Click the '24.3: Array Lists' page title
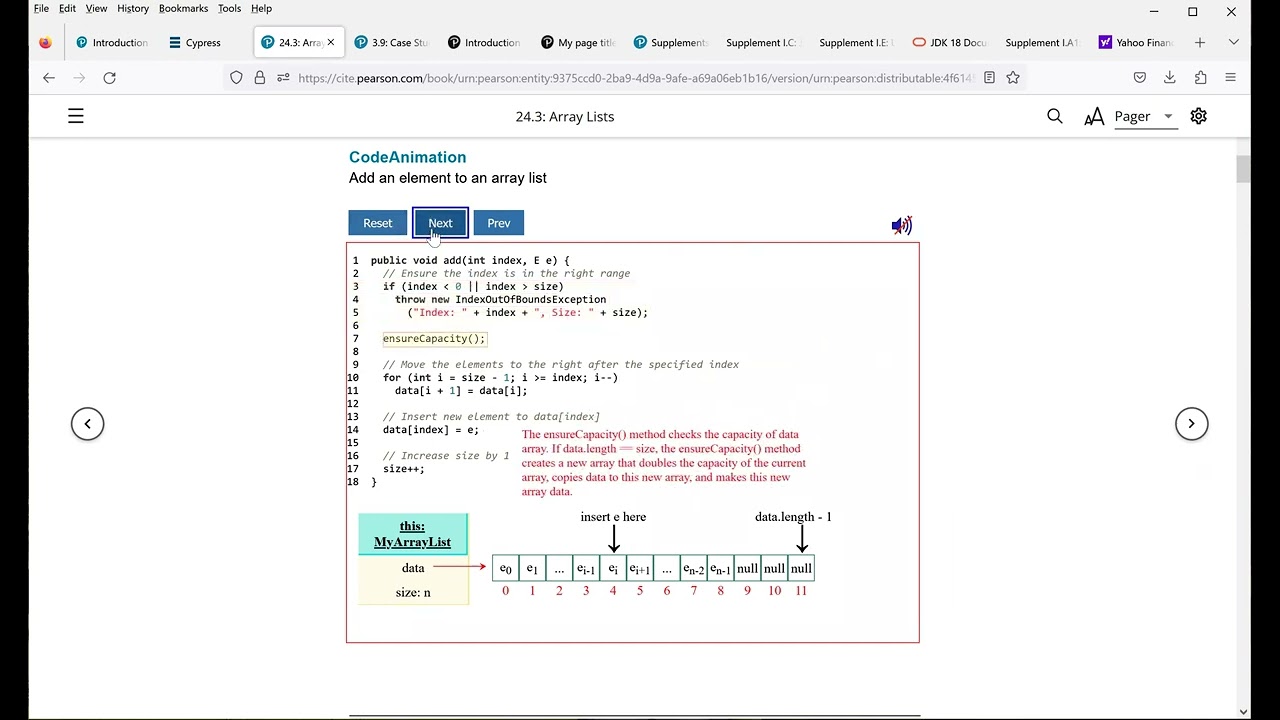 pyautogui.click(x=565, y=117)
